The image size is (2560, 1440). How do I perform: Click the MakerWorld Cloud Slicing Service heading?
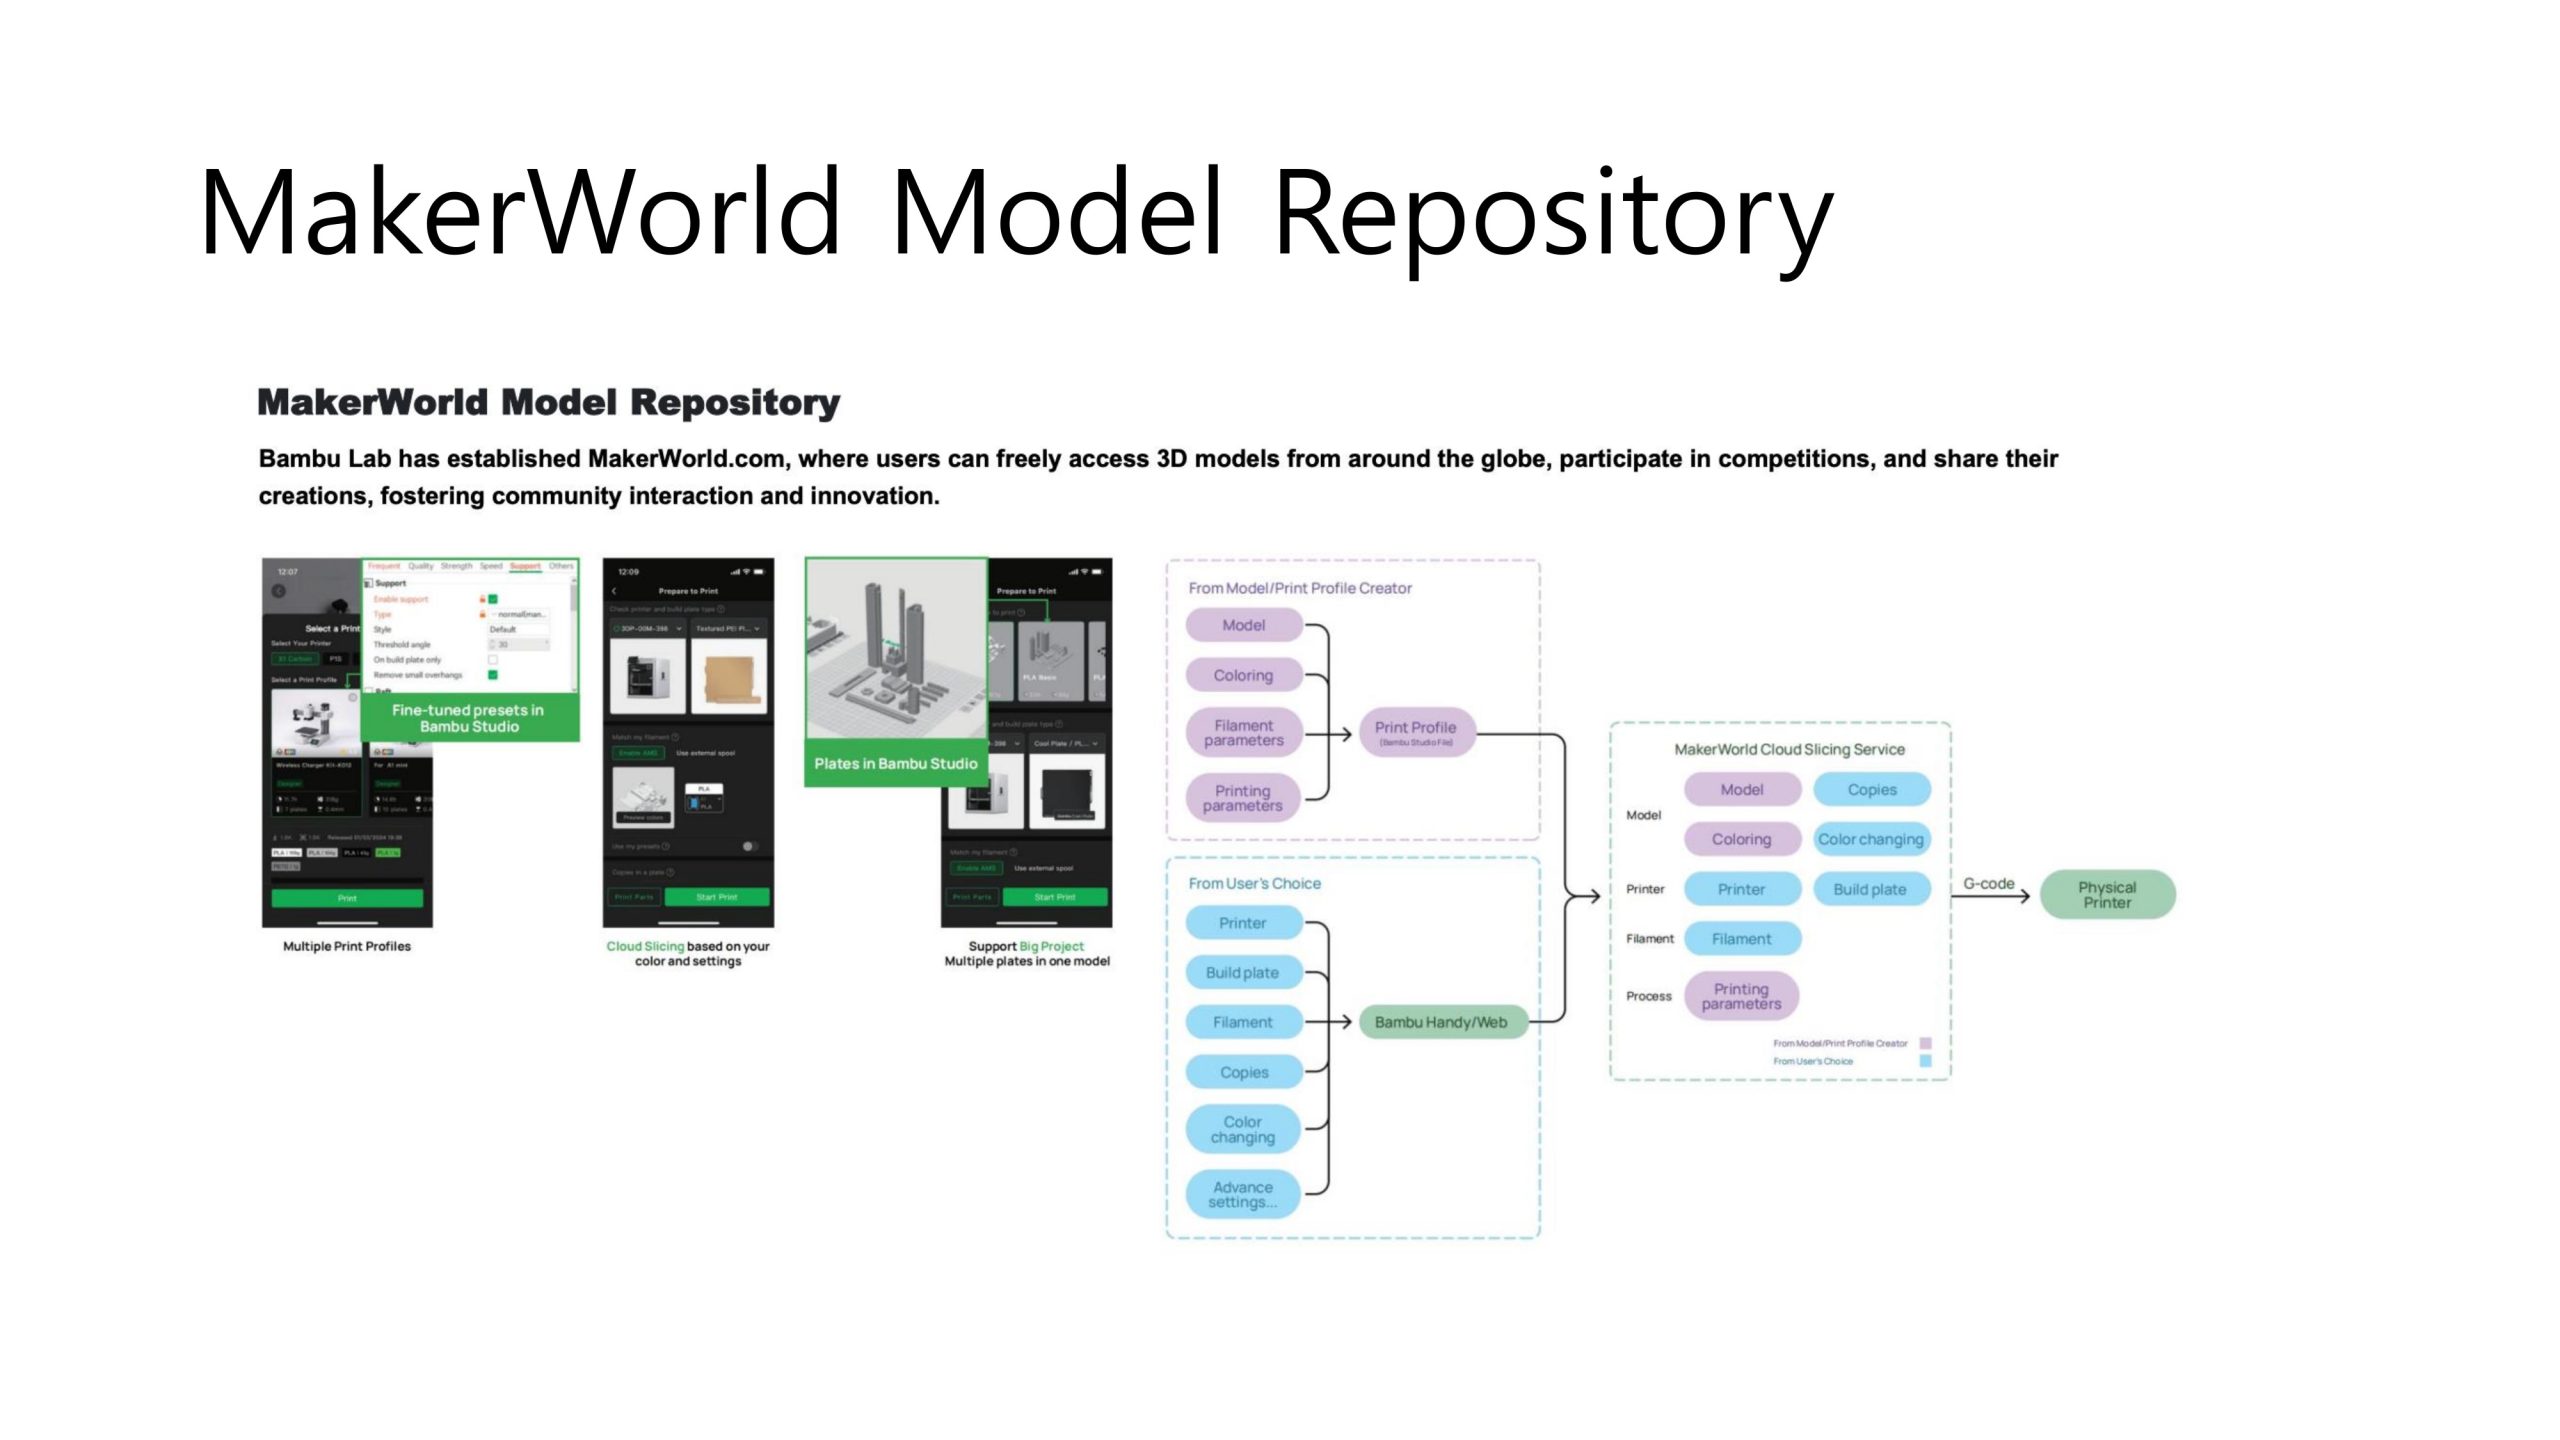pyautogui.click(x=1789, y=749)
